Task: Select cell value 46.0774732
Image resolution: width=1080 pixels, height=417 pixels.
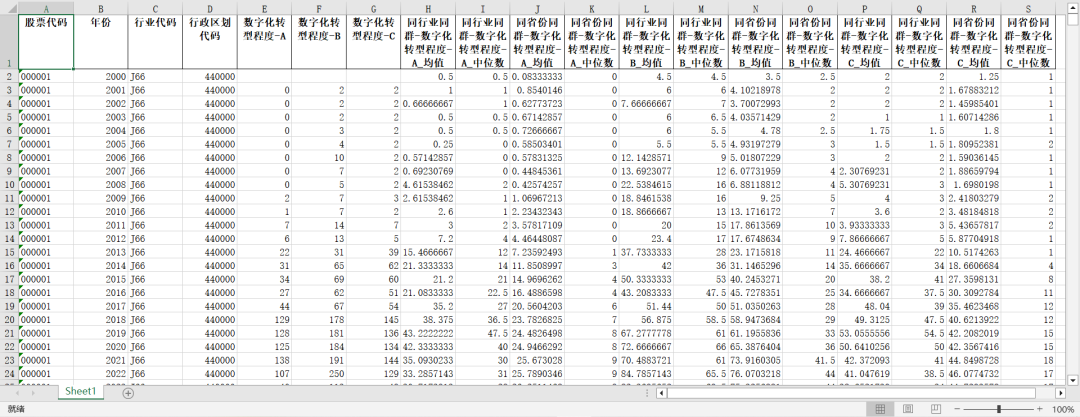Action: click(973, 374)
